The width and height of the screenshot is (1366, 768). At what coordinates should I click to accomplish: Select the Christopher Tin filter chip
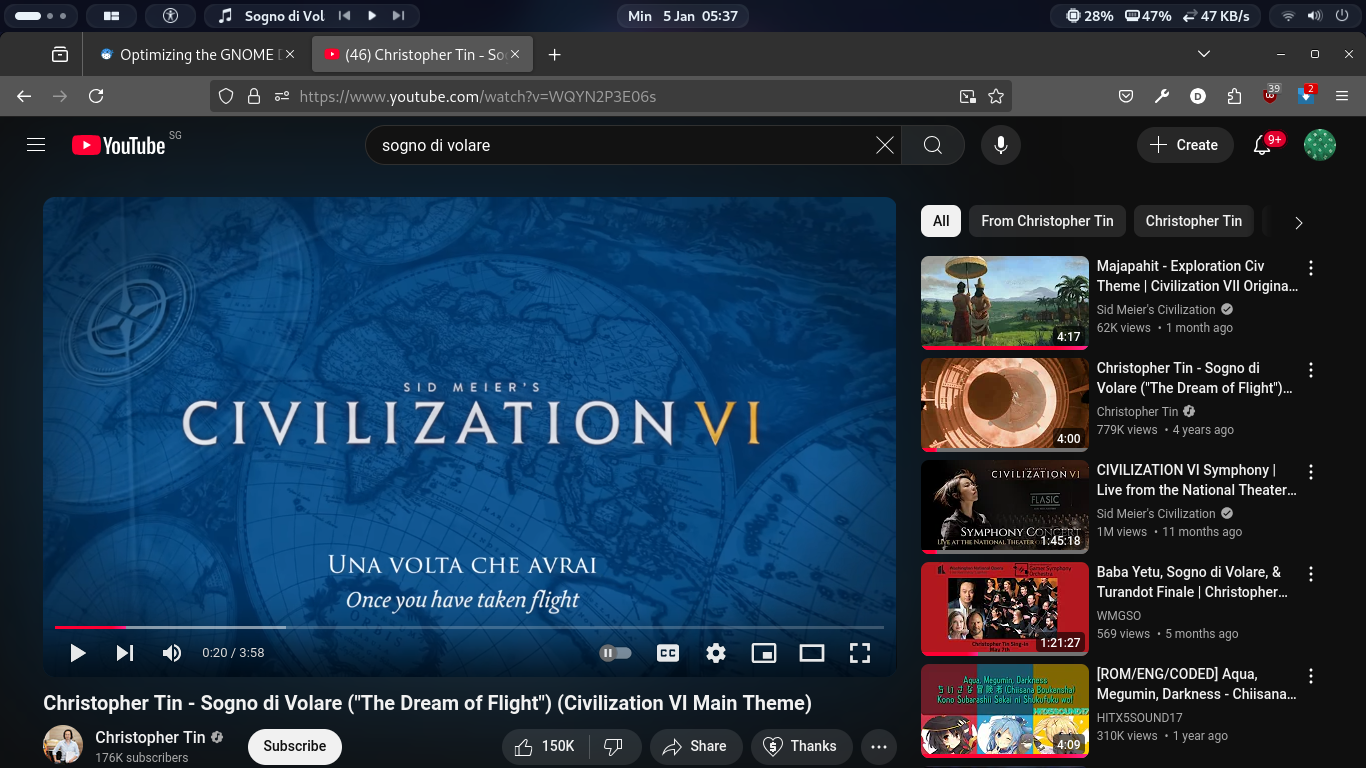pyautogui.click(x=1194, y=221)
